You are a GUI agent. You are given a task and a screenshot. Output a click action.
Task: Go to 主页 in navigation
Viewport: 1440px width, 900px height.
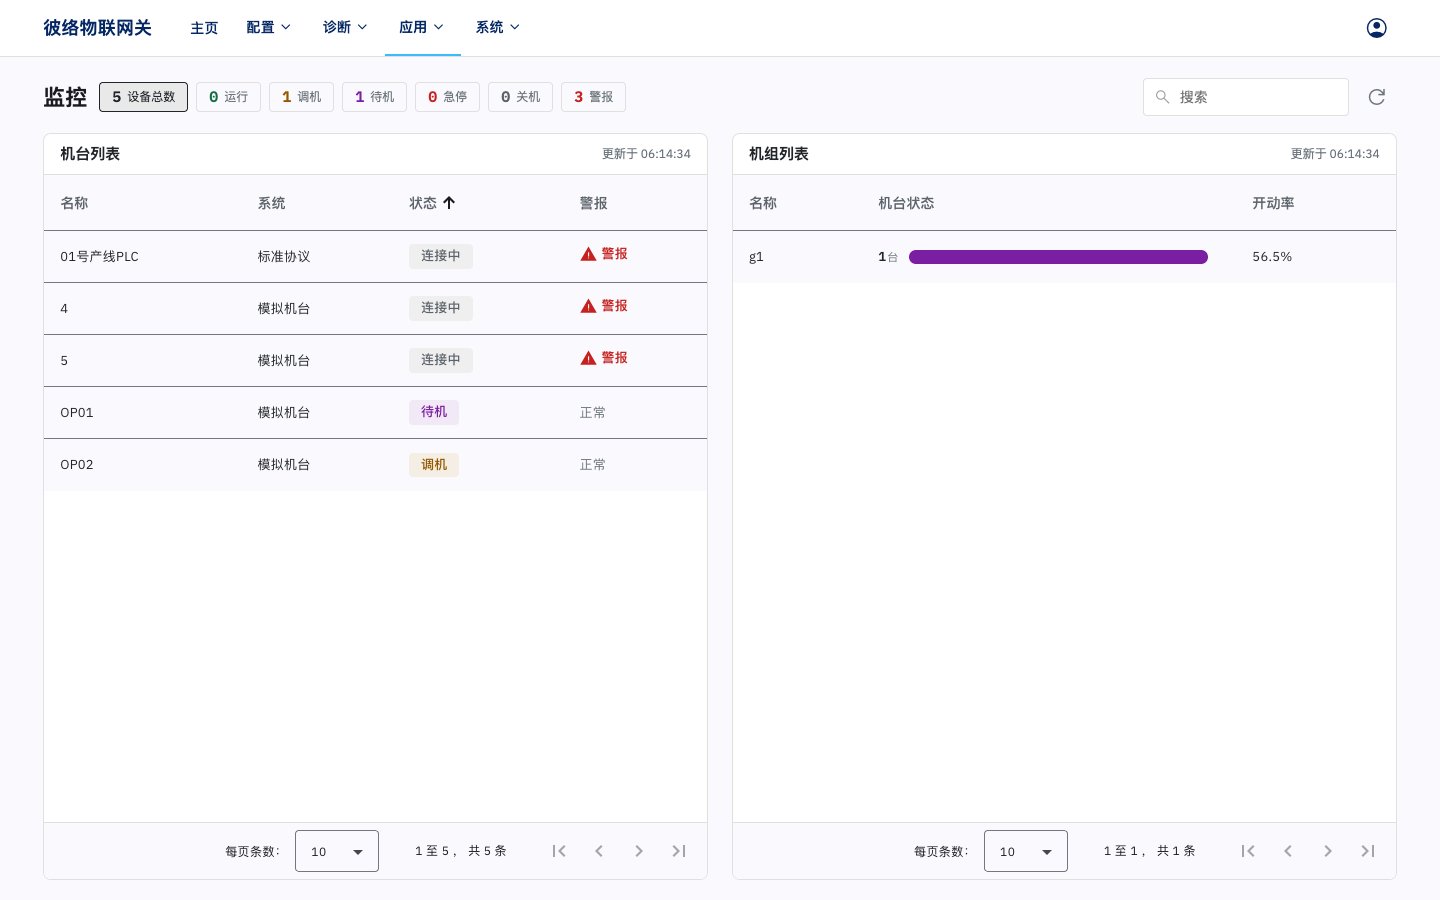point(204,28)
